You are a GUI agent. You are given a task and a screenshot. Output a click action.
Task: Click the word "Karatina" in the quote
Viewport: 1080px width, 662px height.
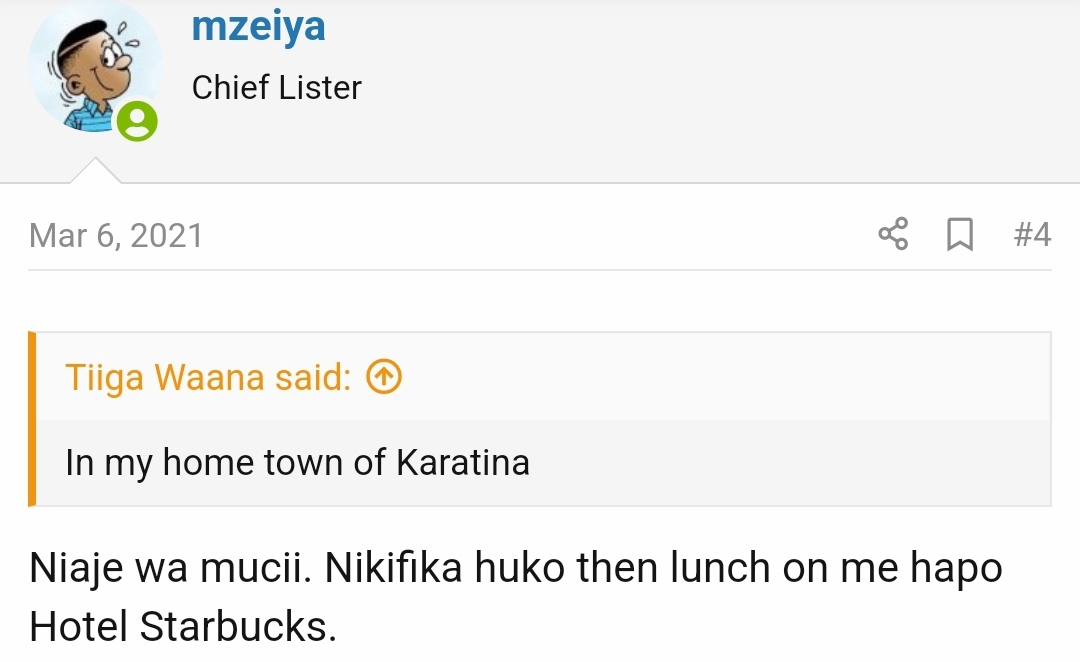coord(463,463)
